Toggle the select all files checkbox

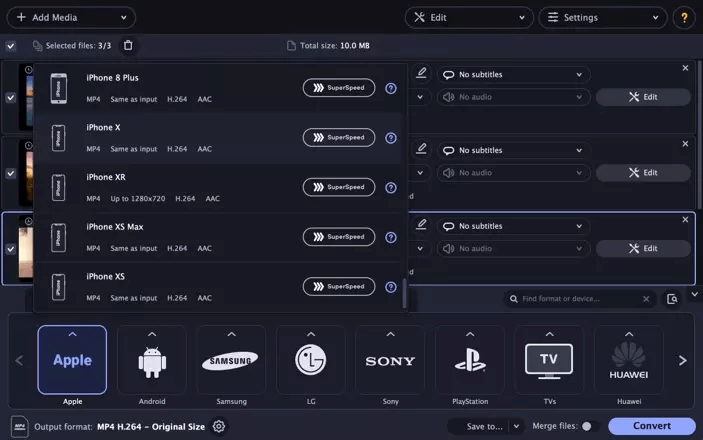[x=11, y=46]
